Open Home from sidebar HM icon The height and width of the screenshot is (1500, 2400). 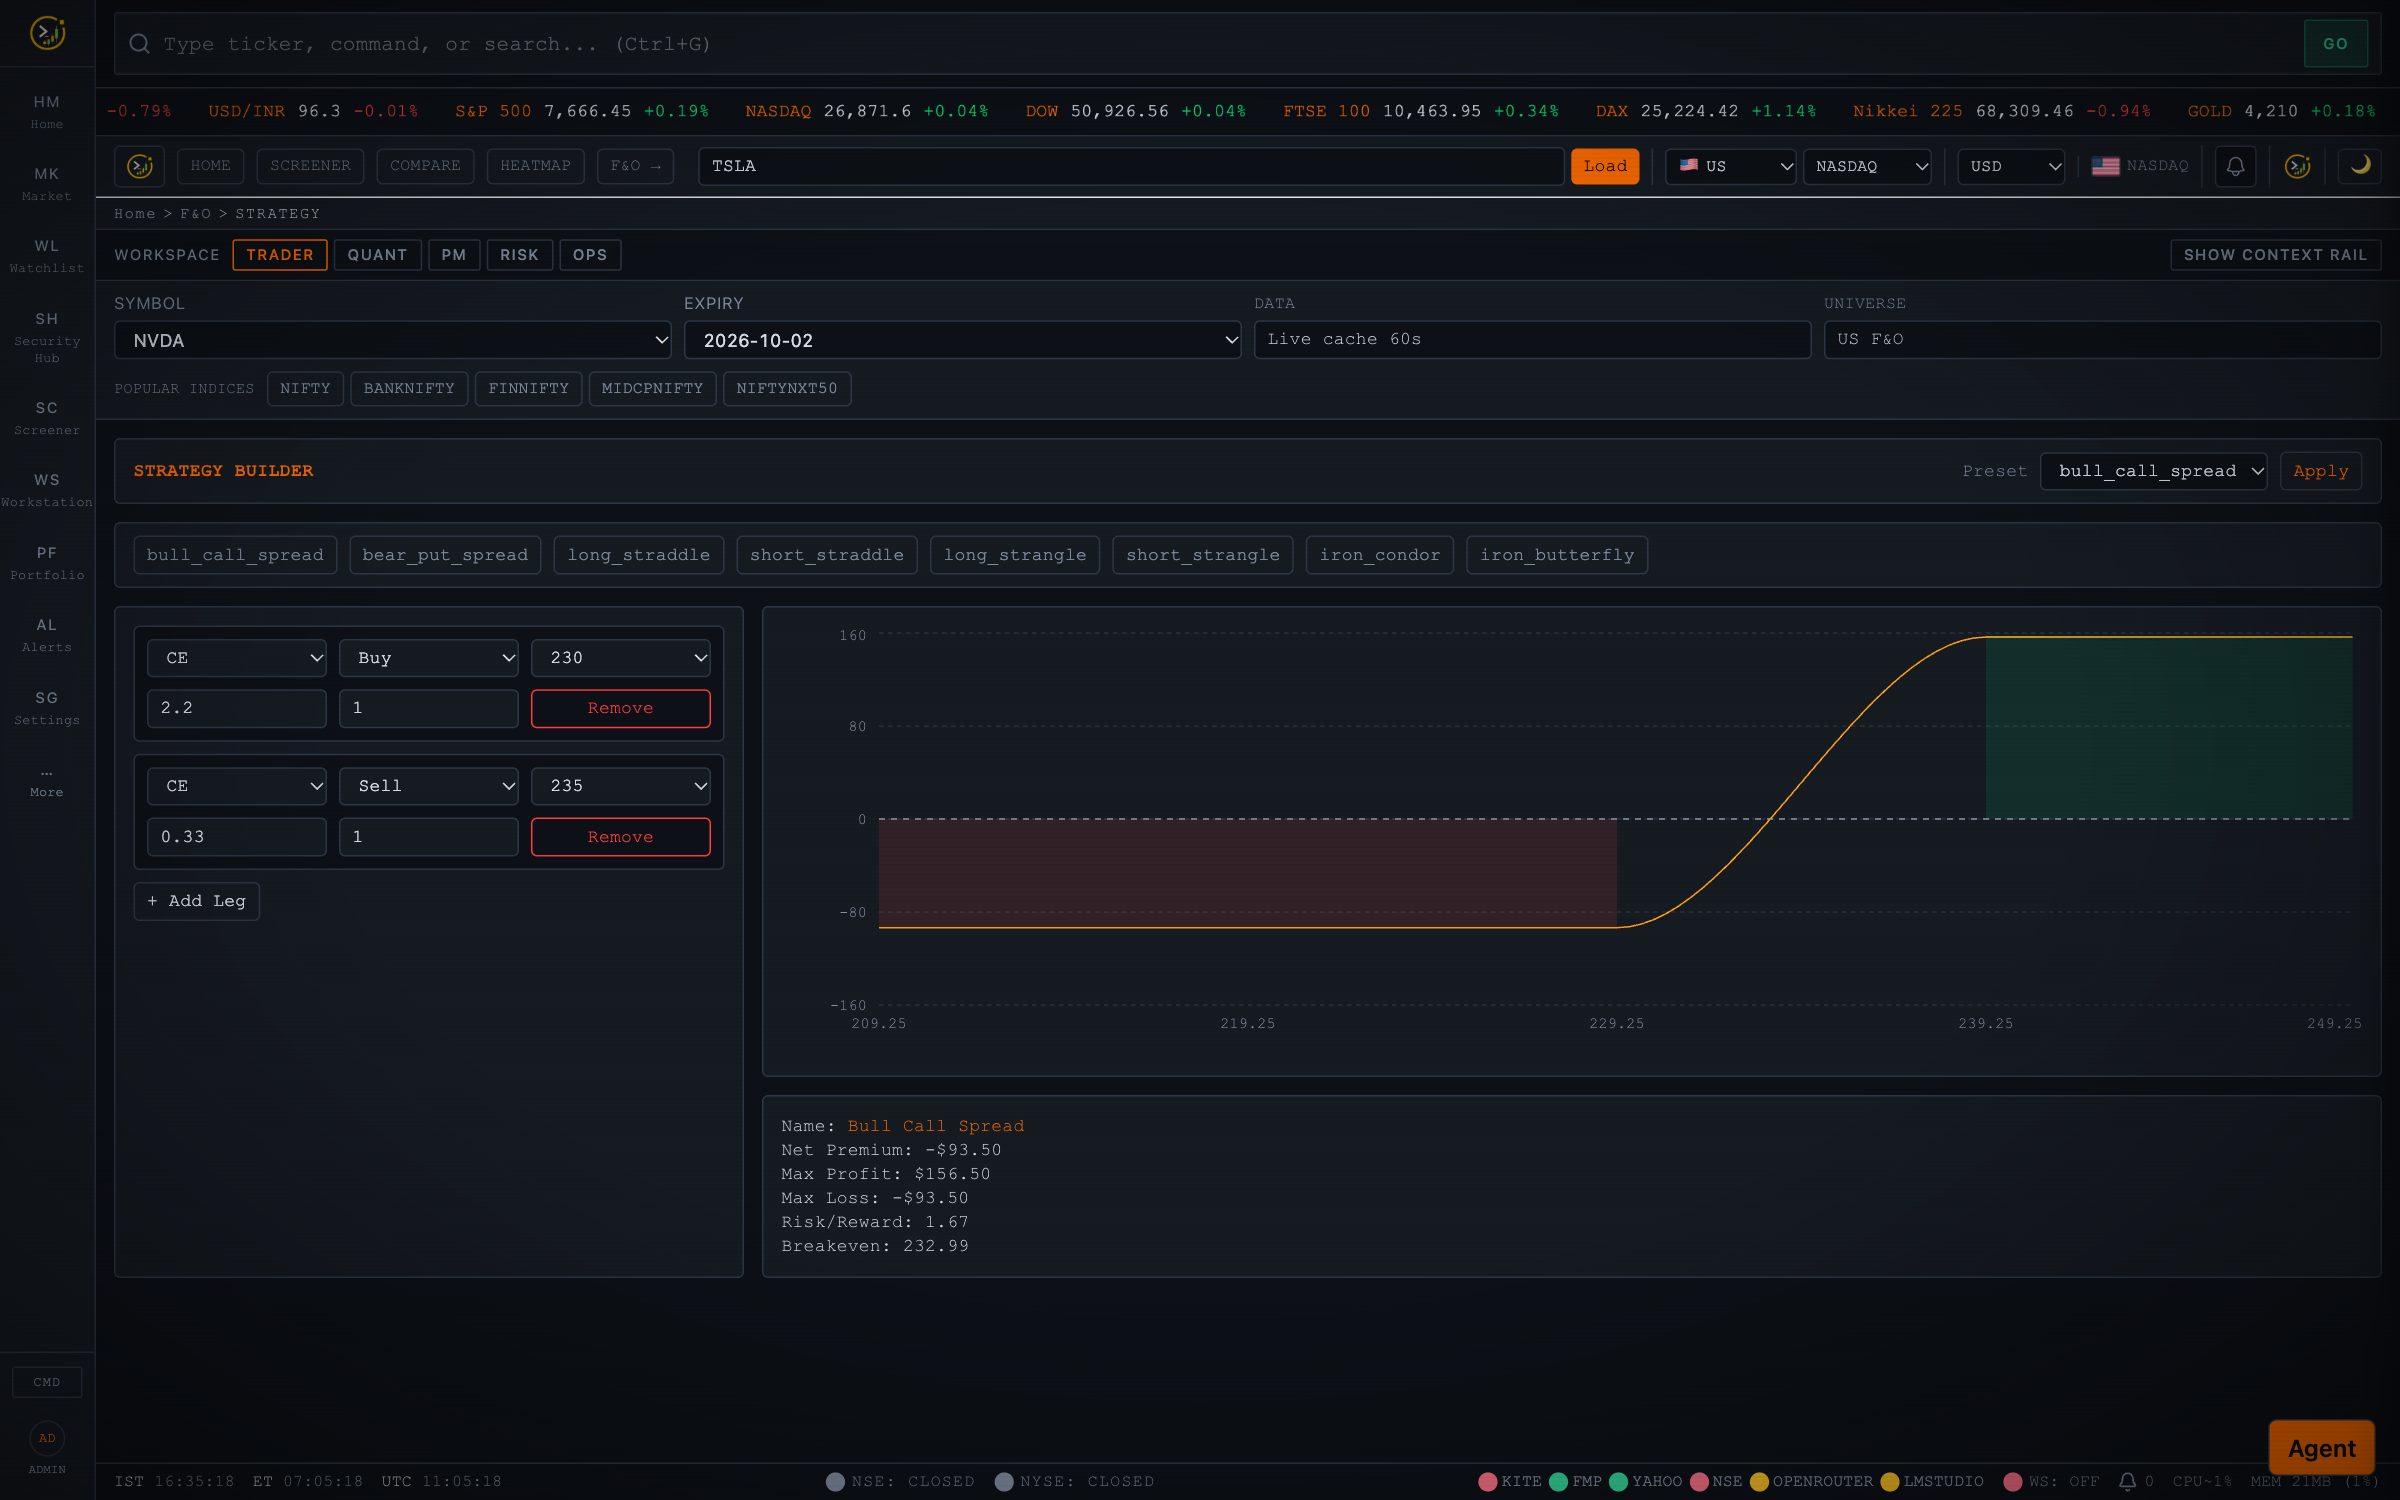[x=47, y=111]
